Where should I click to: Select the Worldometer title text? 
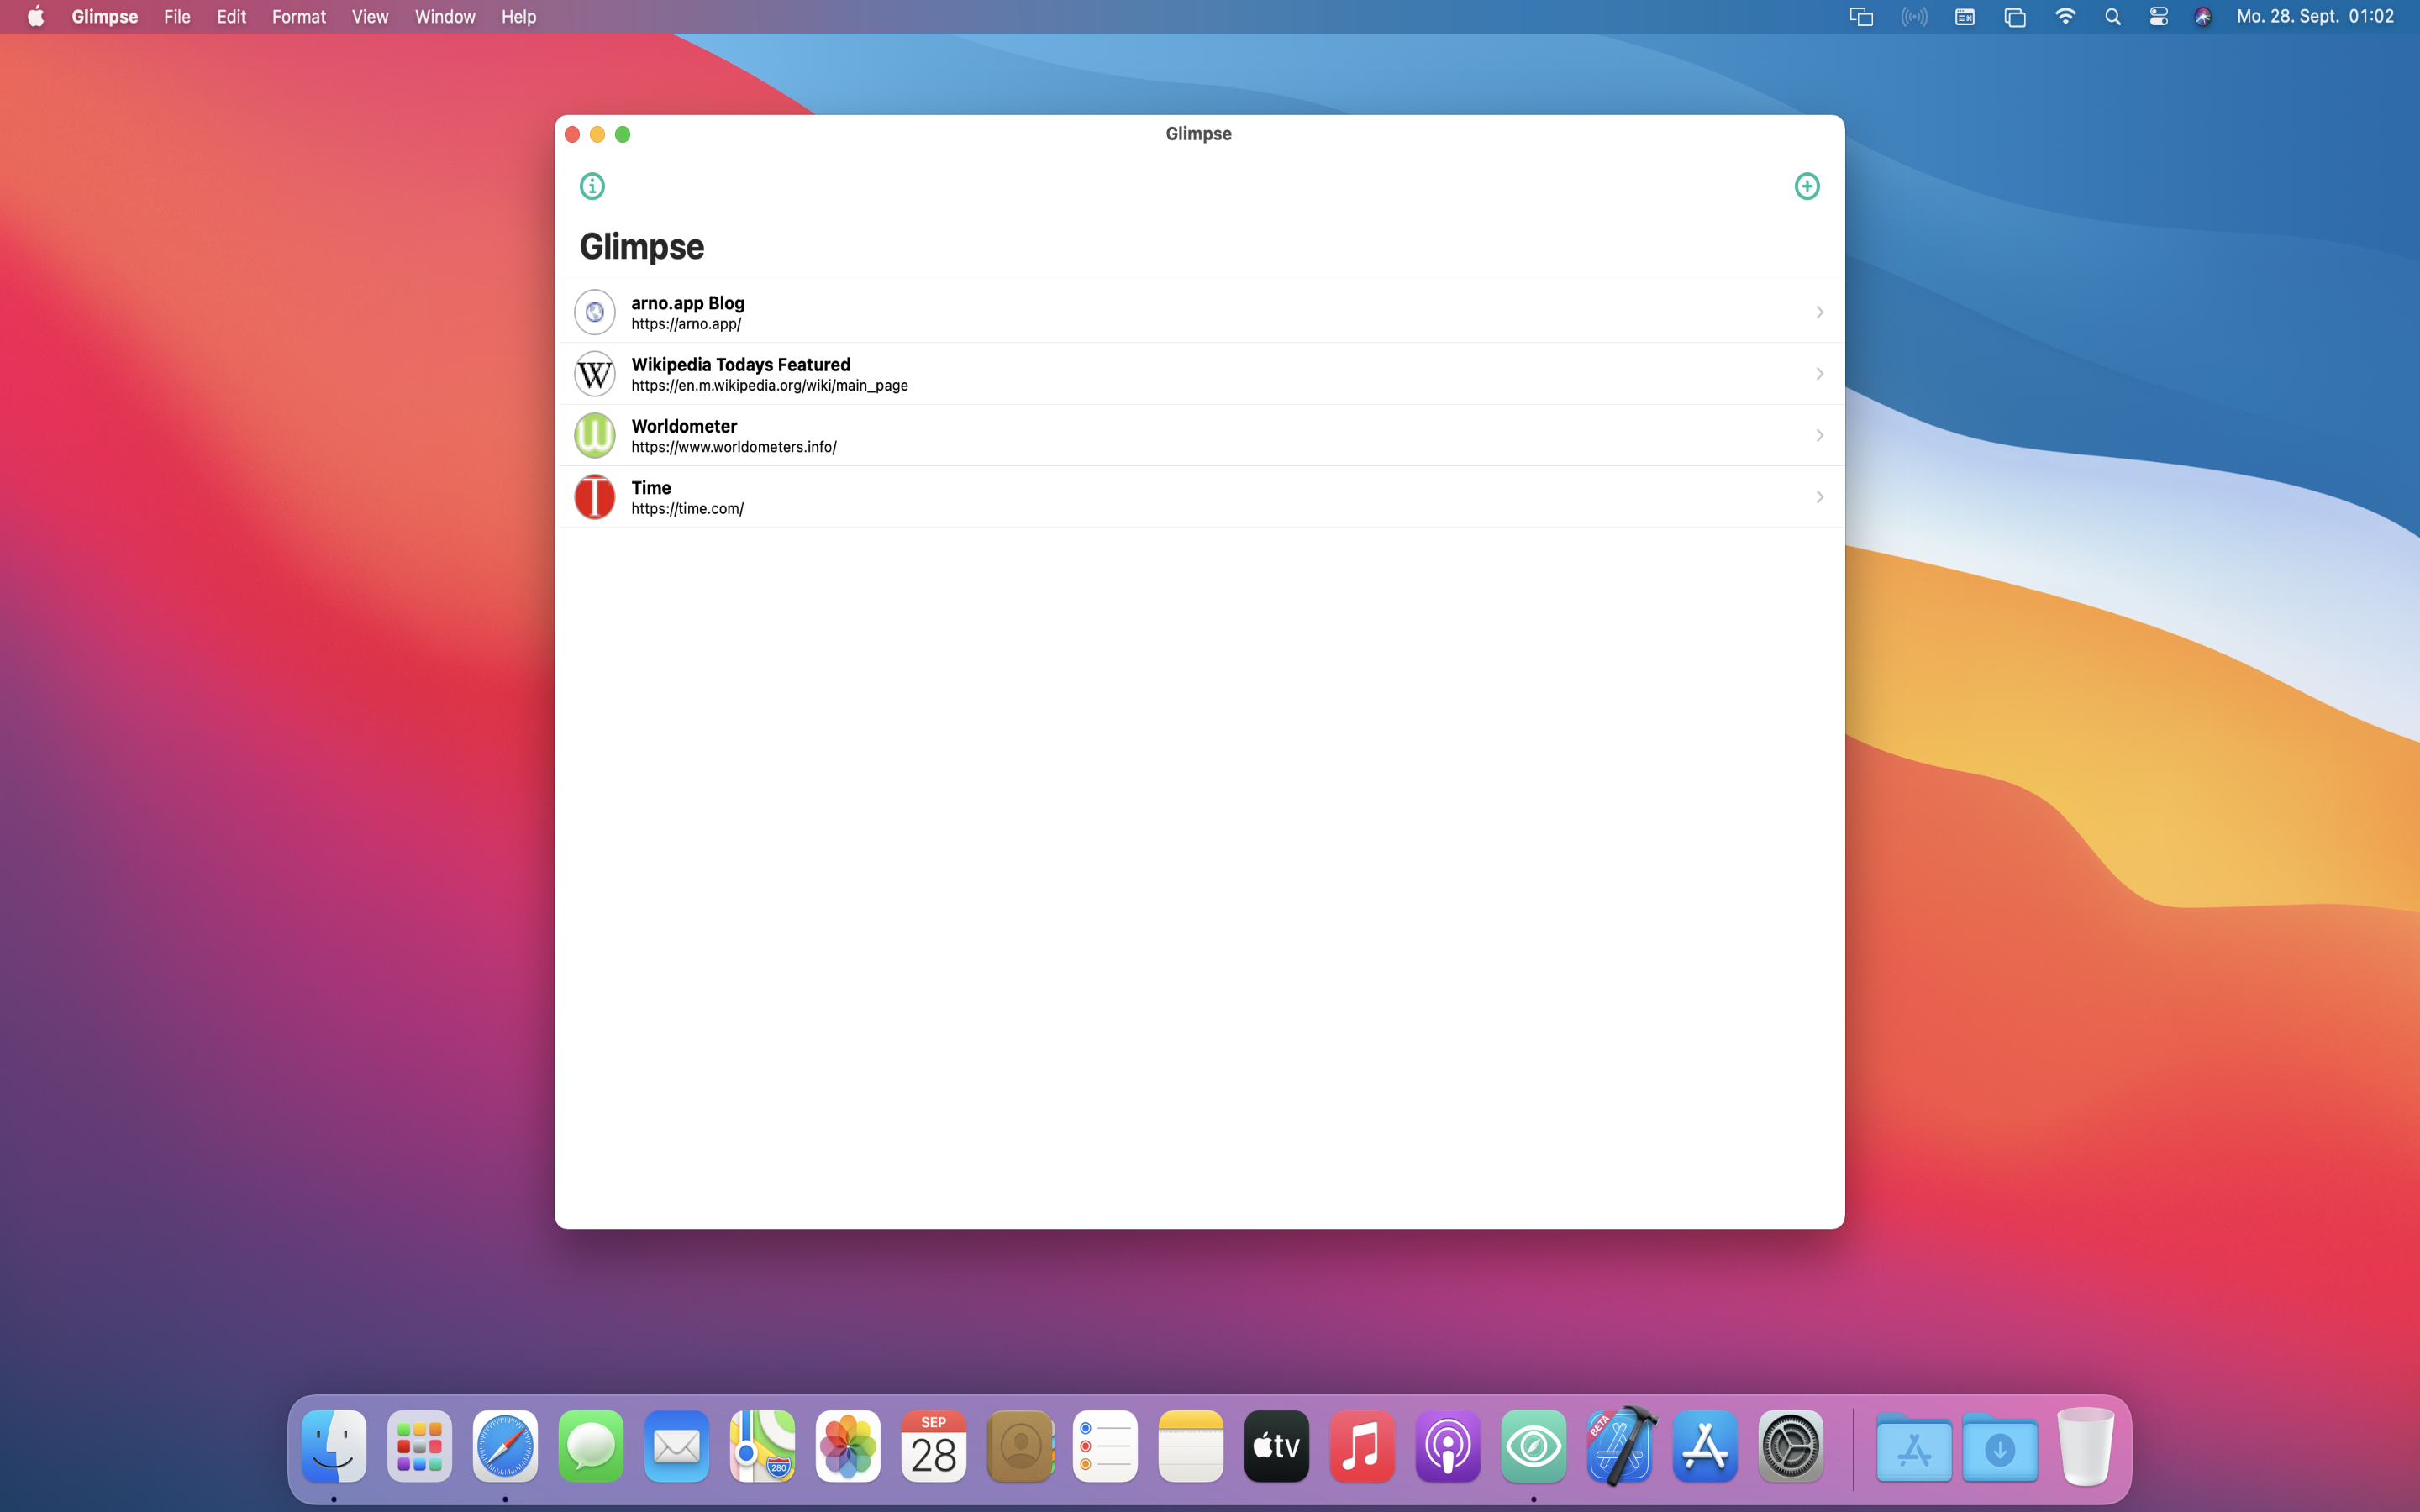tap(684, 426)
